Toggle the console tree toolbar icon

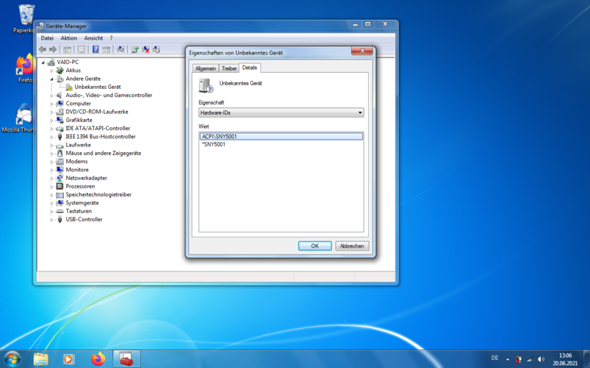pyautogui.click(x=67, y=49)
